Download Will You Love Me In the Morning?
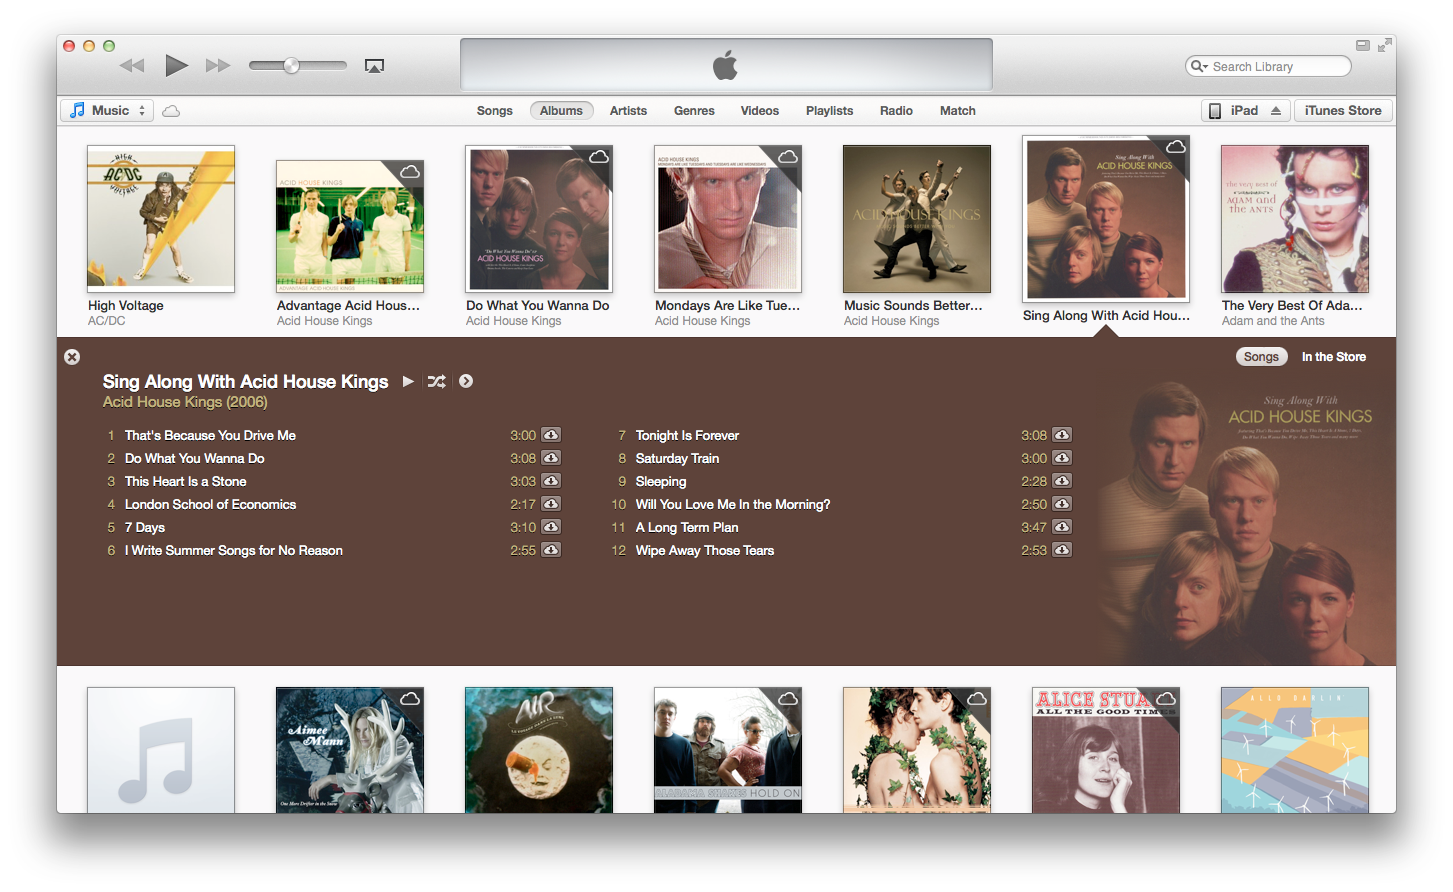 click(x=1062, y=504)
